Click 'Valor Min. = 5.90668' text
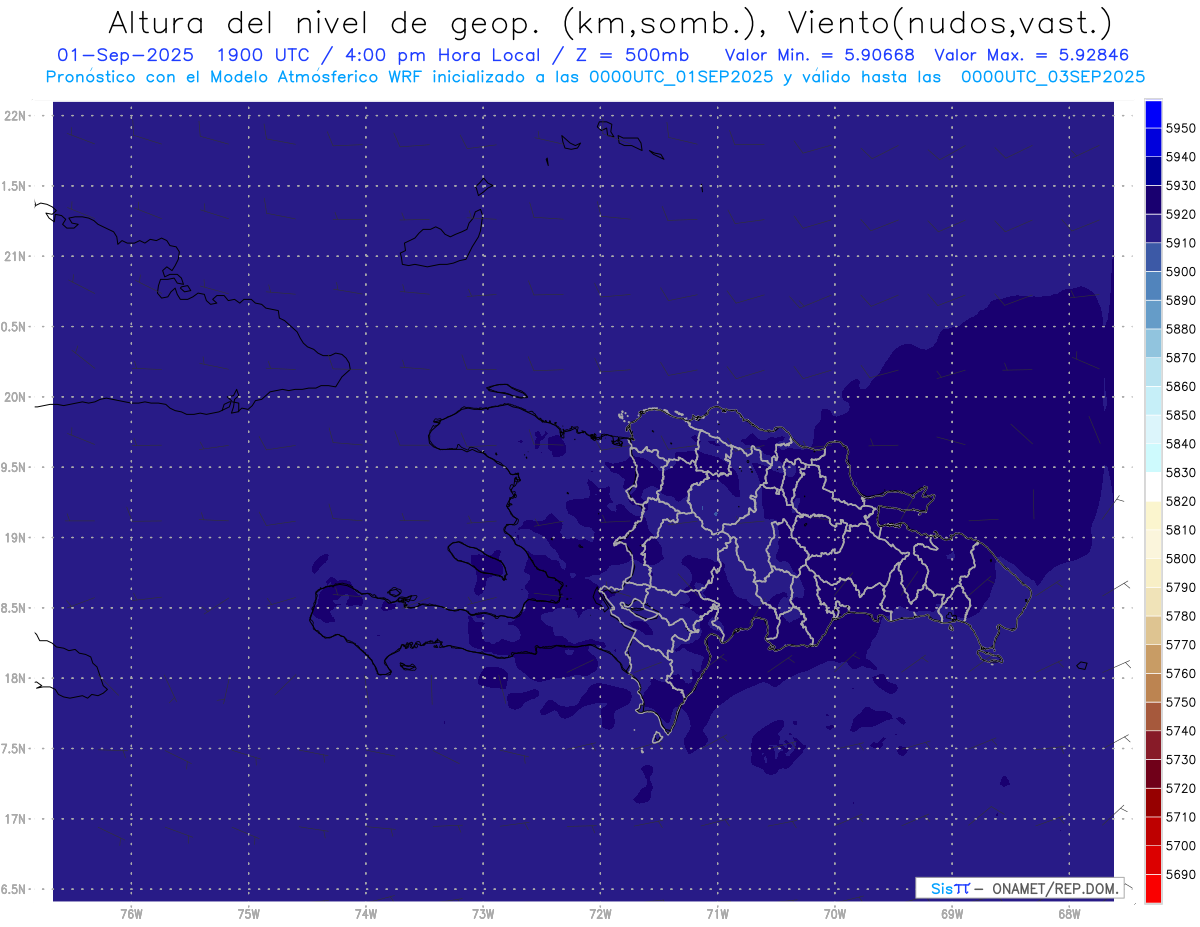1200x927 pixels. pos(820,55)
